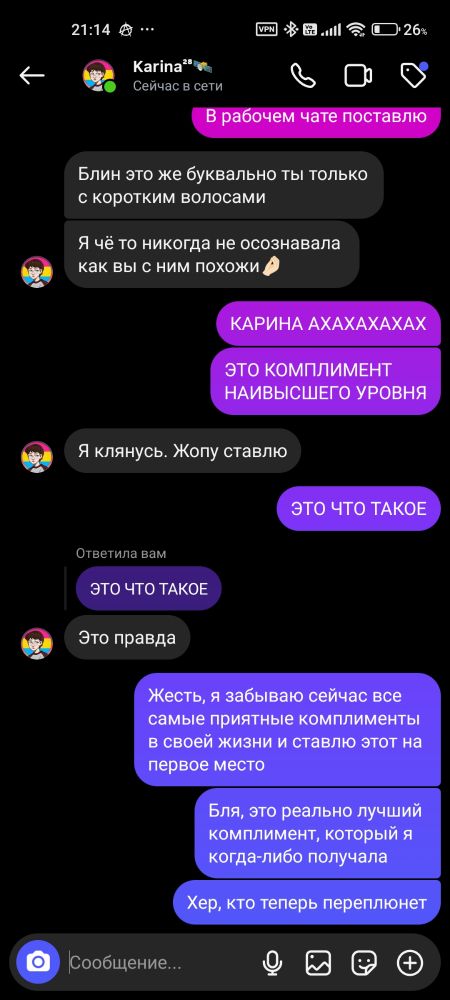Go back using the arrow icon
450x1000 pixels.
tap(32, 76)
